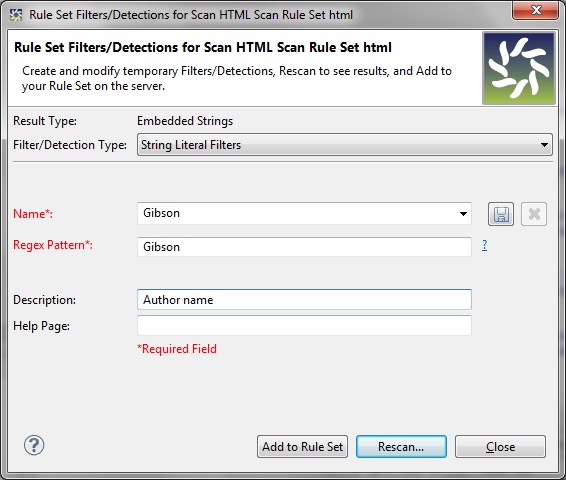Click in the Description text field
Image resolution: width=566 pixels, height=480 pixels.
(x=304, y=299)
